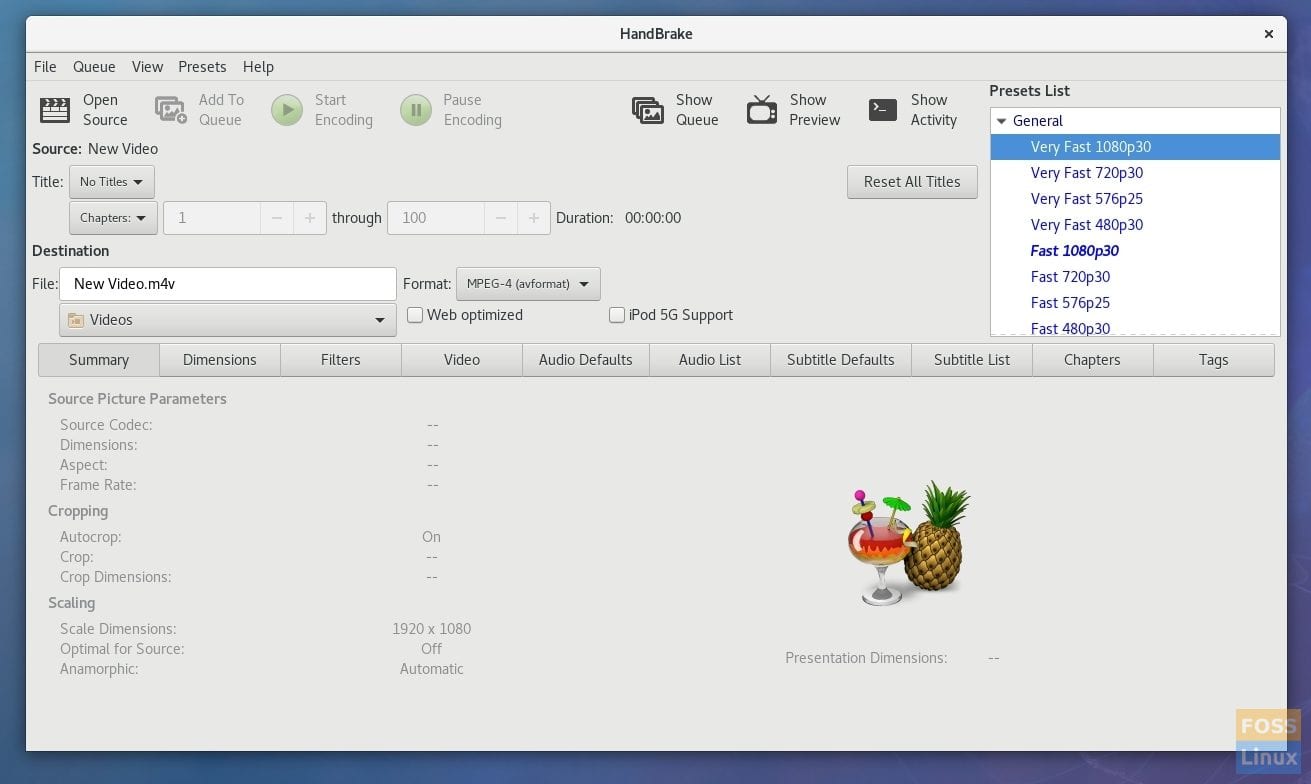This screenshot has height=784, width=1311.
Task: Select the Very Fast 576p25 preset
Action: click(x=1135, y=199)
